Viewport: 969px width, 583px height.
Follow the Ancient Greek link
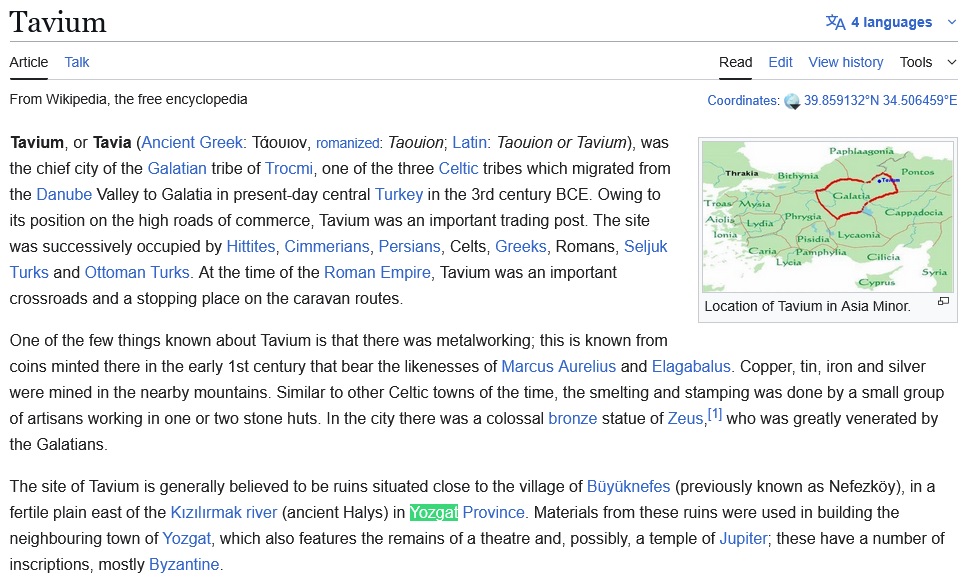click(x=192, y=143)
